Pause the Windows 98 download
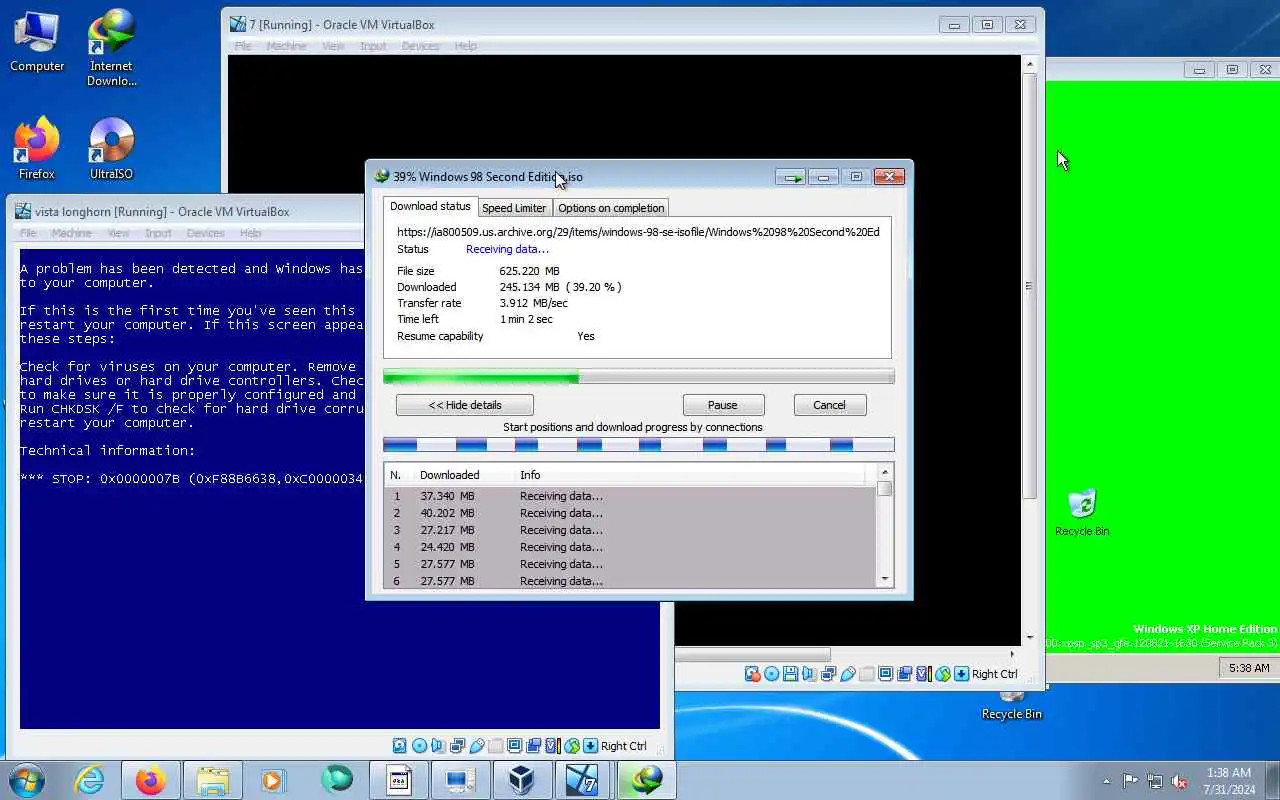 [x=723, y=405]
